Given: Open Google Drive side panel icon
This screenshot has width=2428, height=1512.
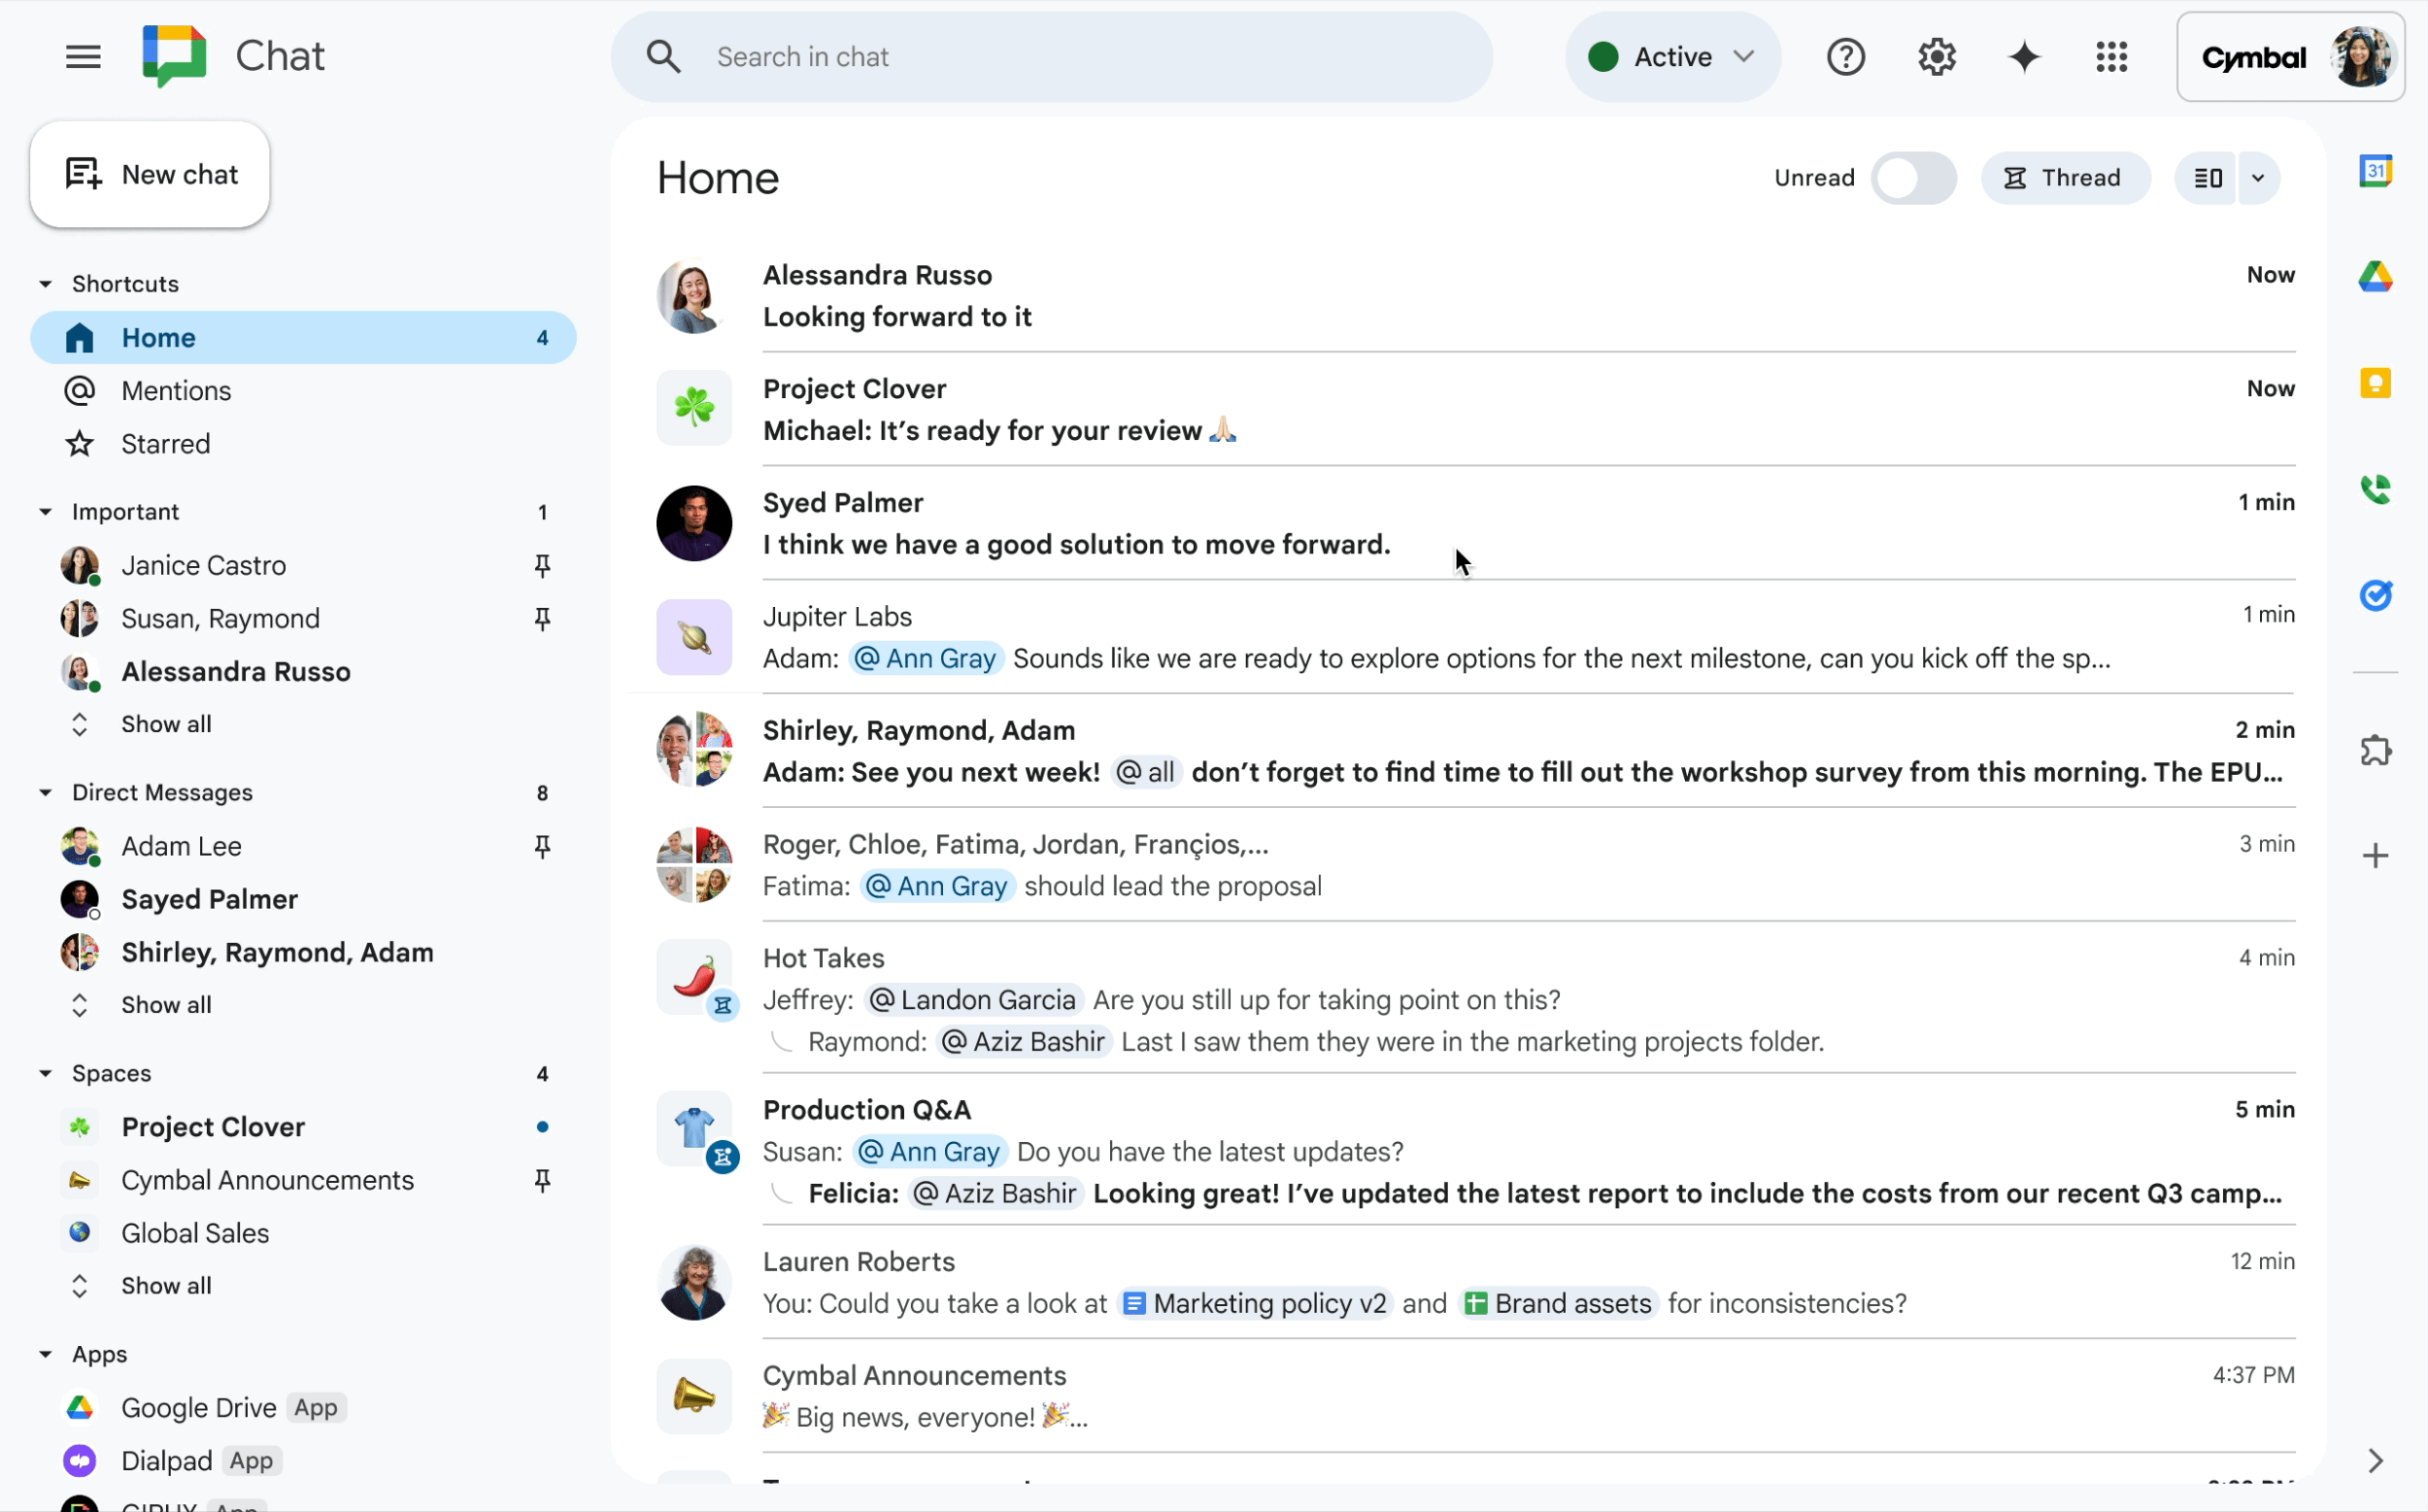Looking at the screenshot, I should pyautogui.click(x=2375, y=277).
